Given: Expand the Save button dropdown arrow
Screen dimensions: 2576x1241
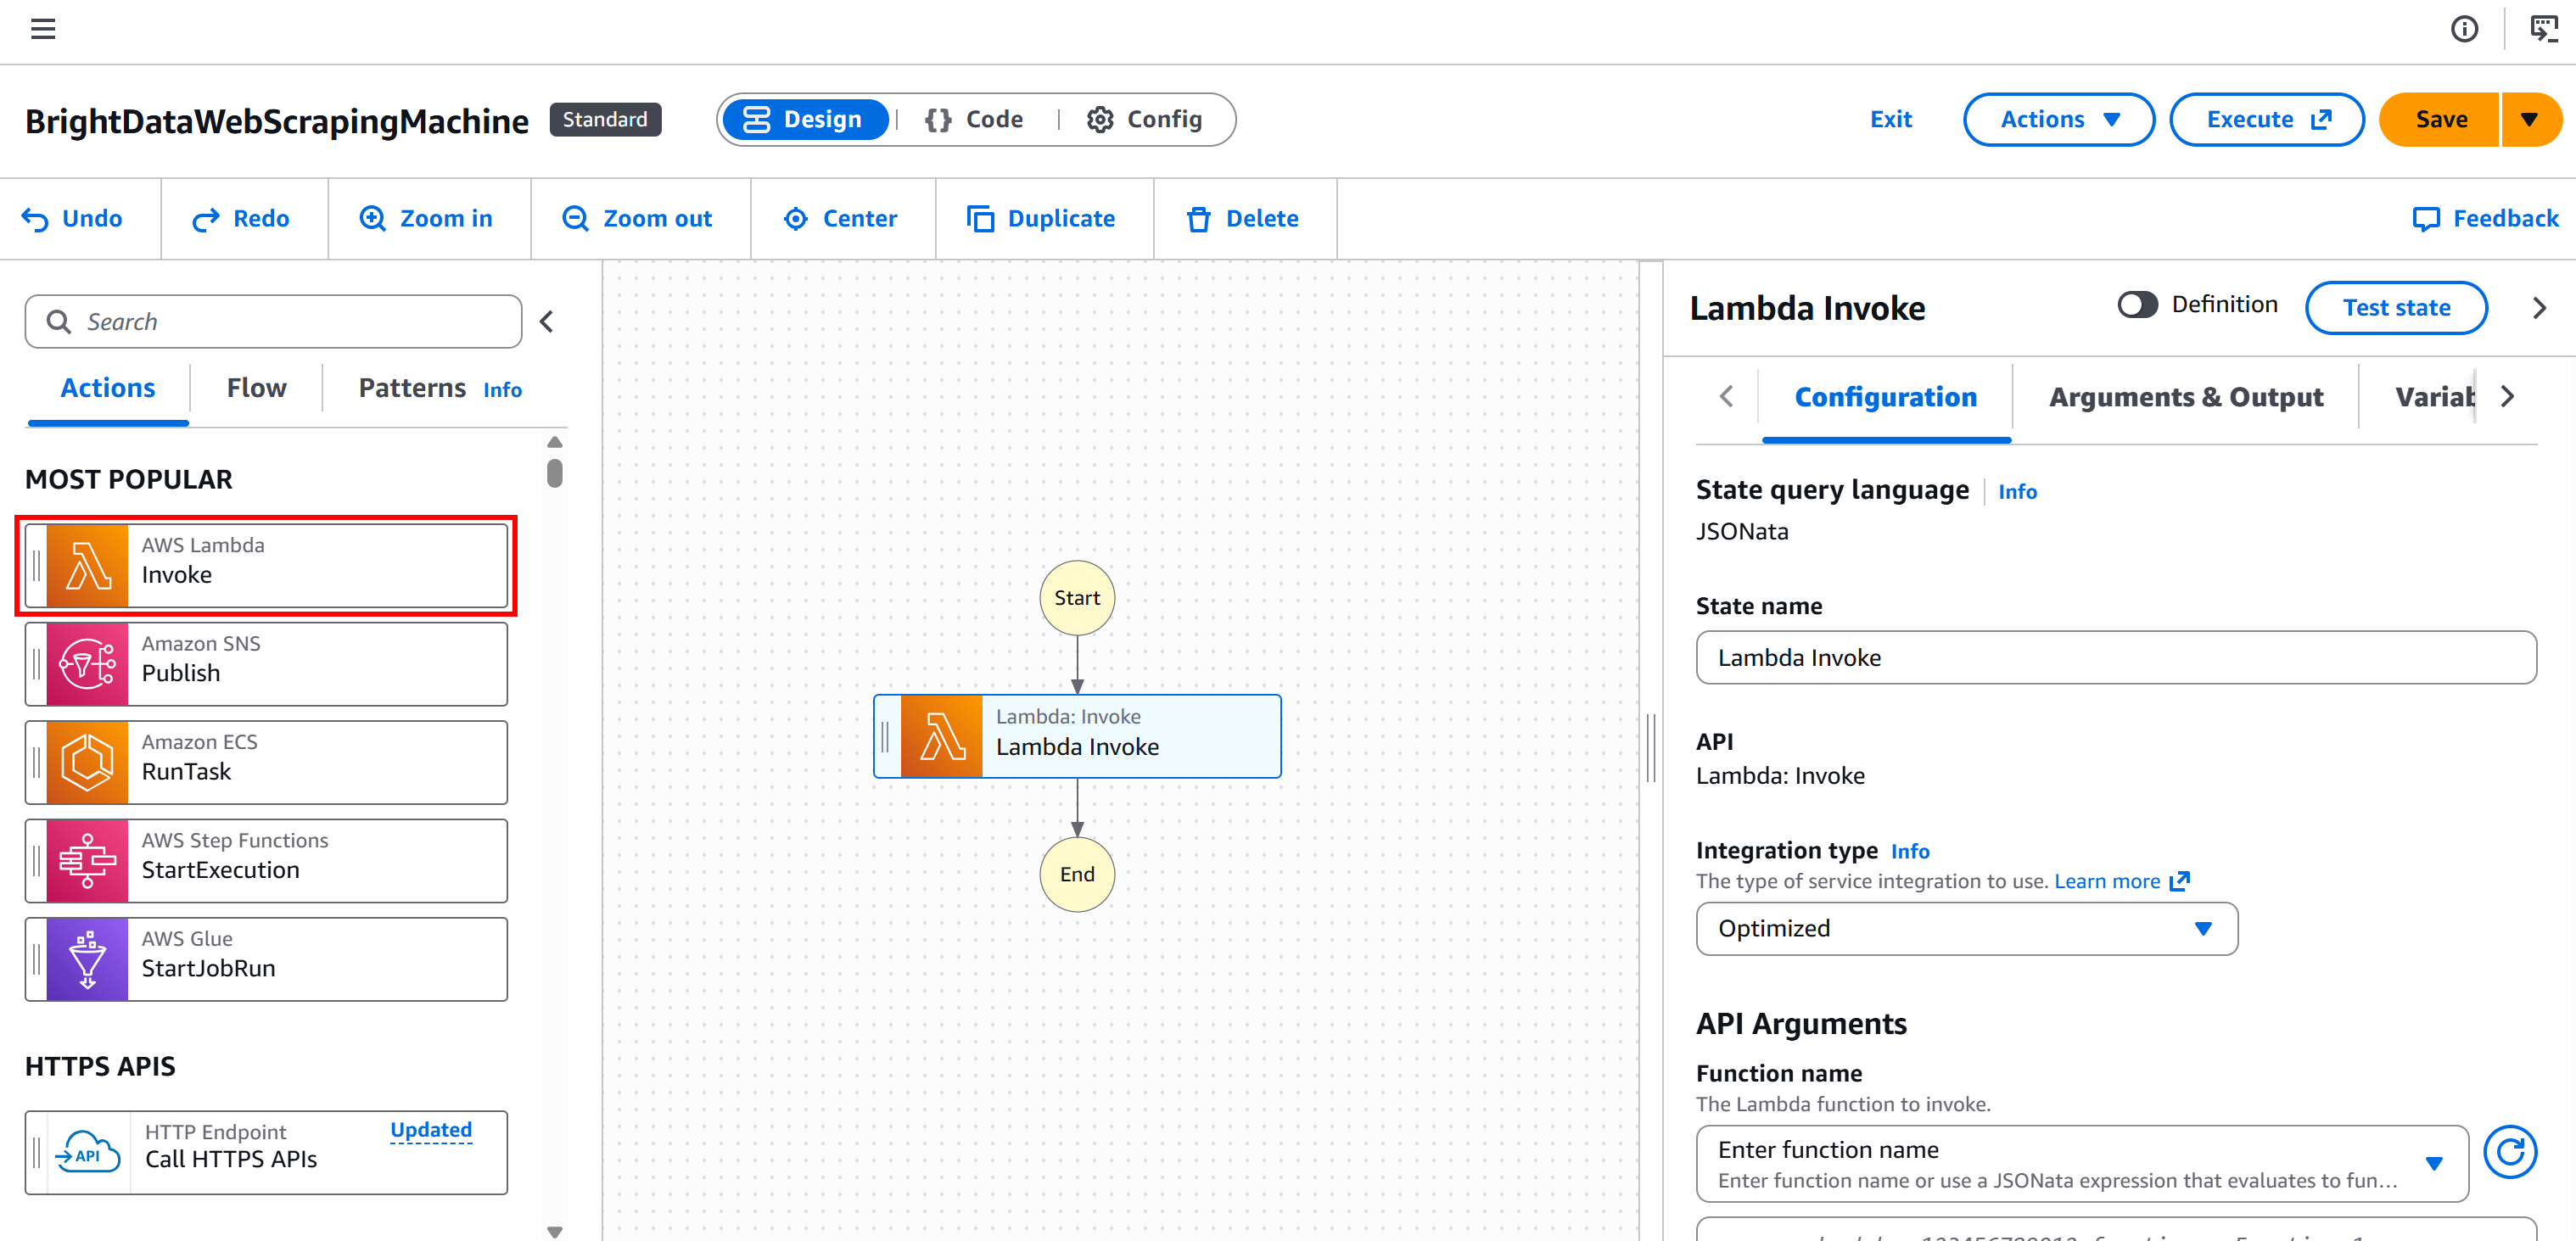Looking at the screenshot, I should (2532, 119).
